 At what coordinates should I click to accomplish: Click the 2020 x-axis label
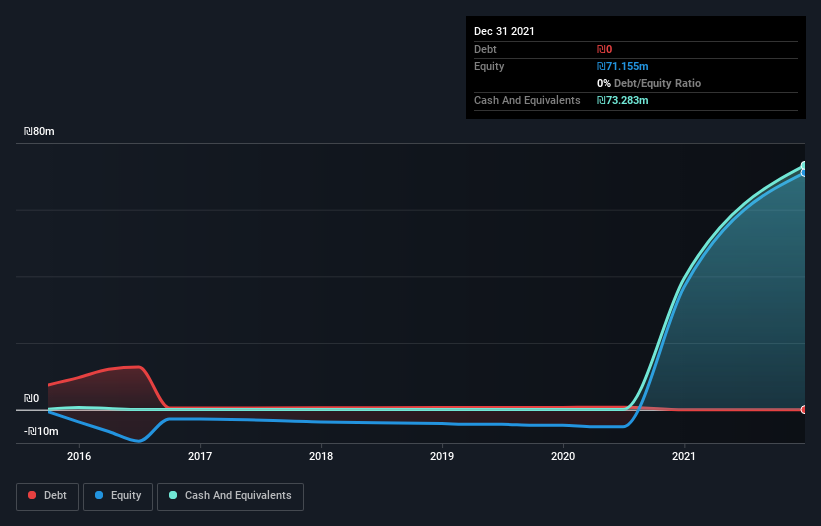[563, 456]
